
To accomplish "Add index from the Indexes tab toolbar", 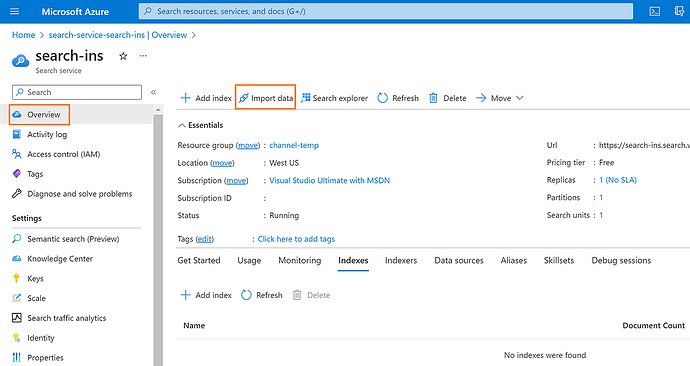I will point(206,295).
